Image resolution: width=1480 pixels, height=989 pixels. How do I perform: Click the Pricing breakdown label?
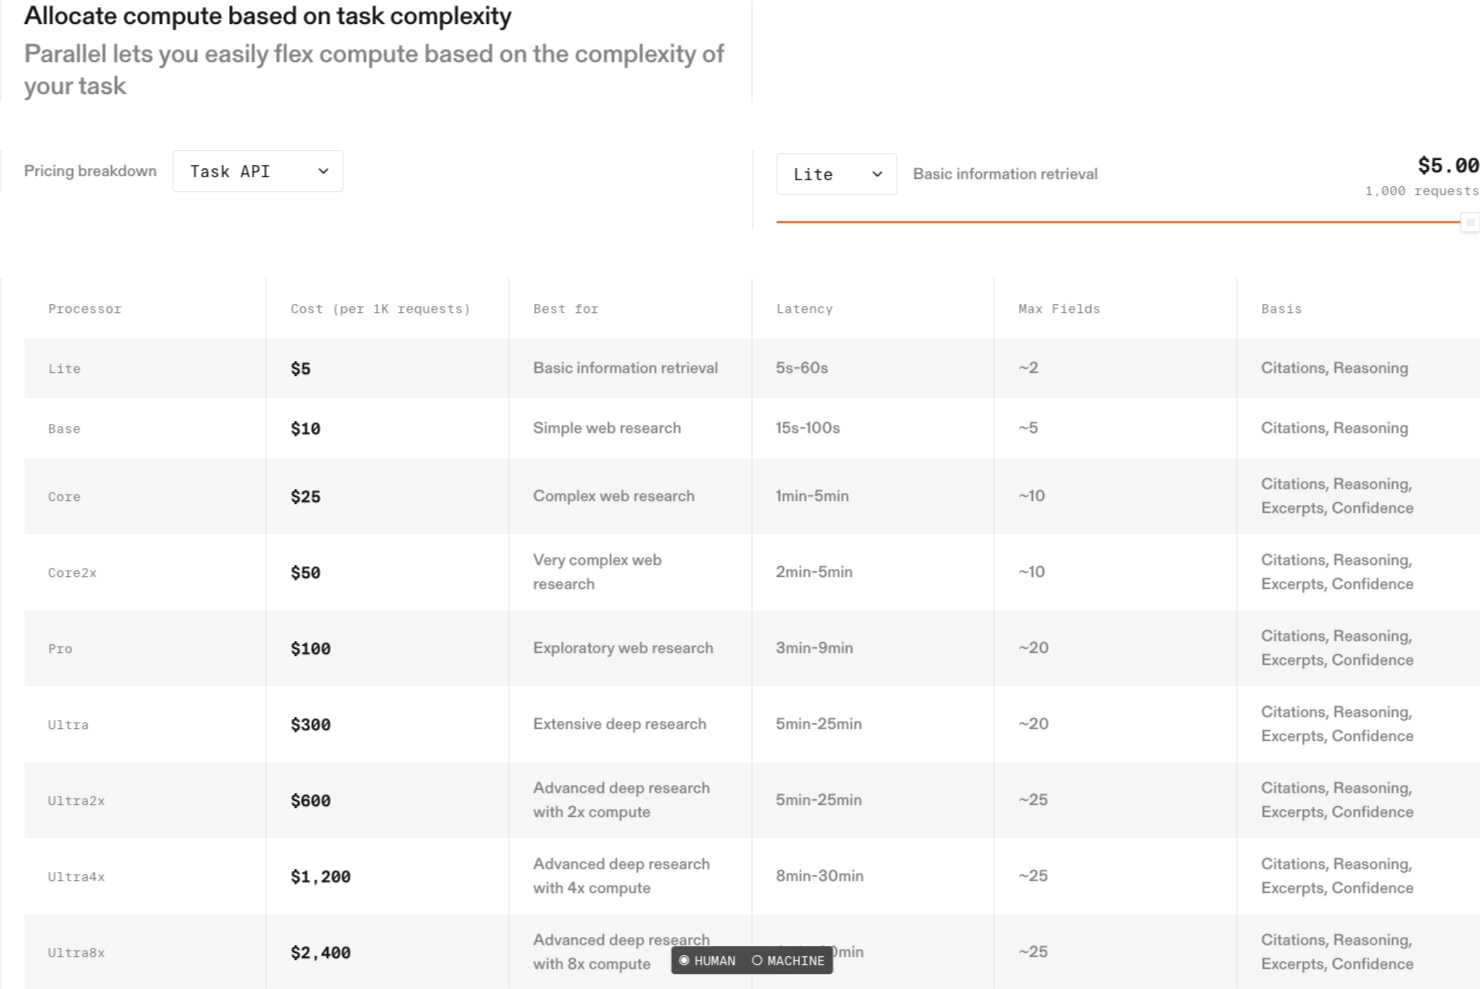[x=90, y=171]
